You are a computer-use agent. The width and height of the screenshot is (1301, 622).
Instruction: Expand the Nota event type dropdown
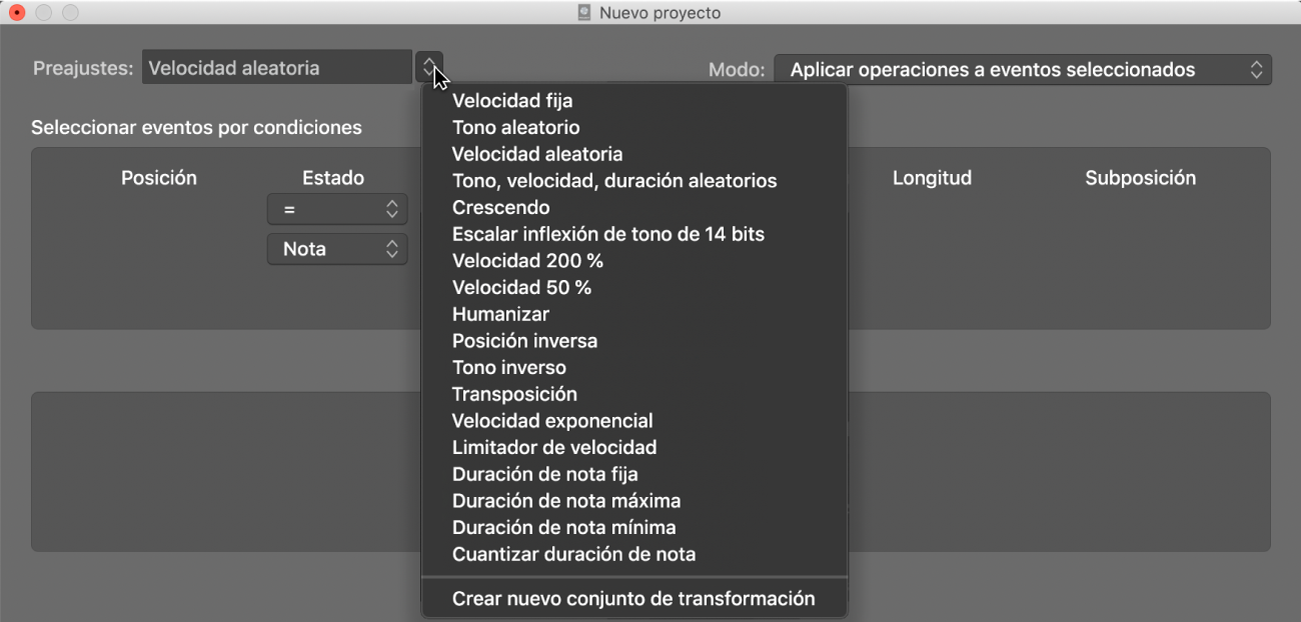337,249
